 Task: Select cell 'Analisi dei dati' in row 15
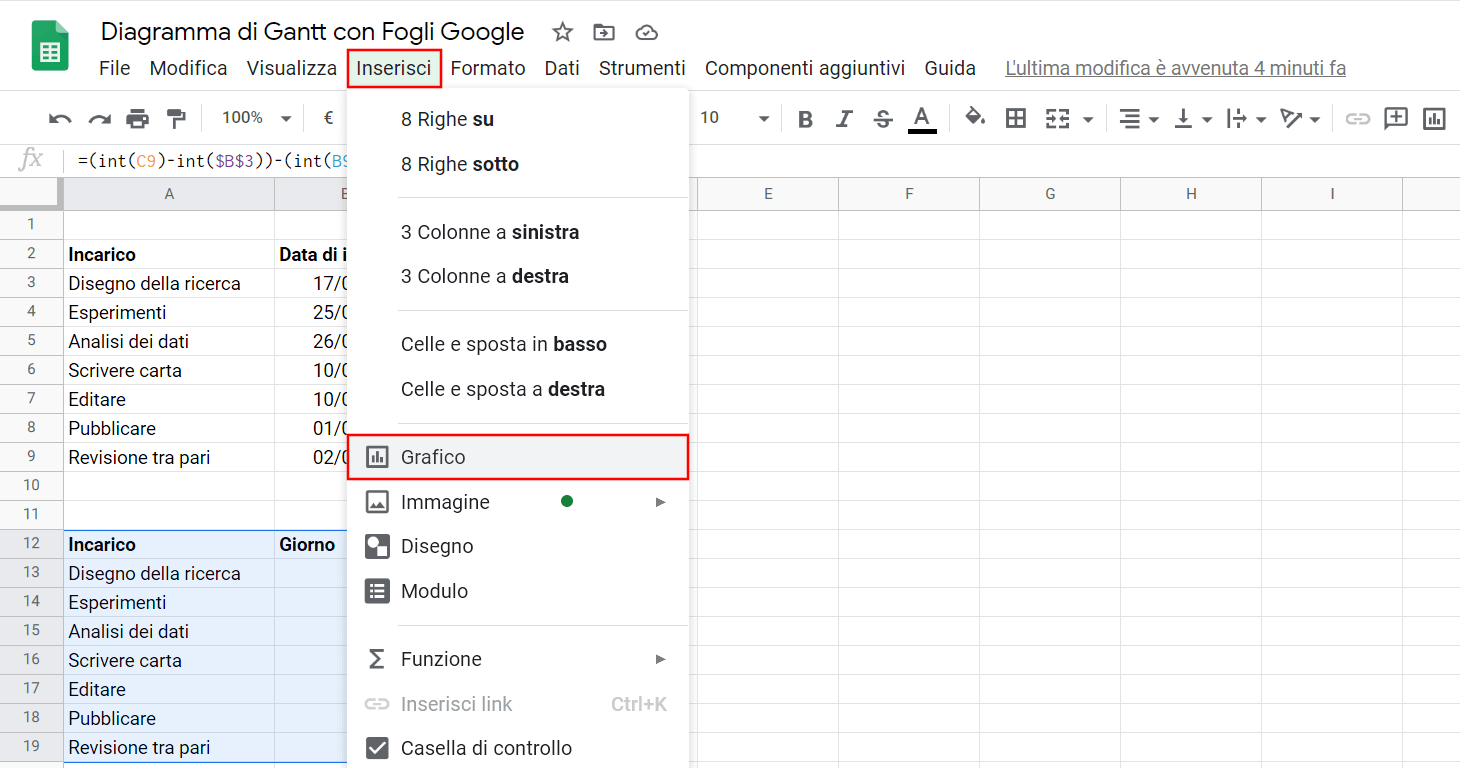(x=169, y=631)
